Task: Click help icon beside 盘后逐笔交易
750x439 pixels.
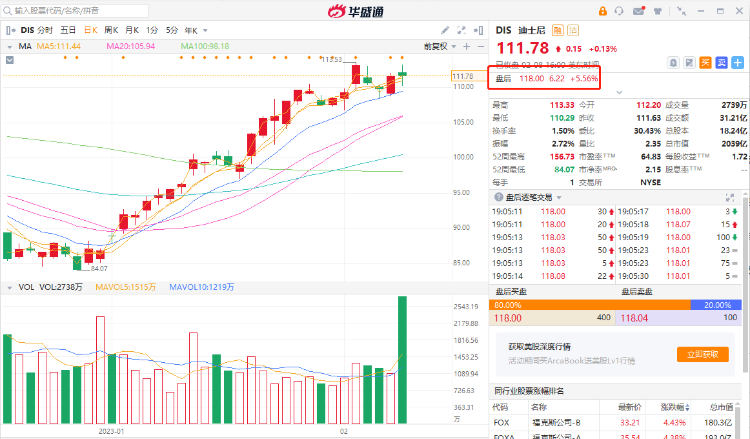Action: [x=498, y=197]
